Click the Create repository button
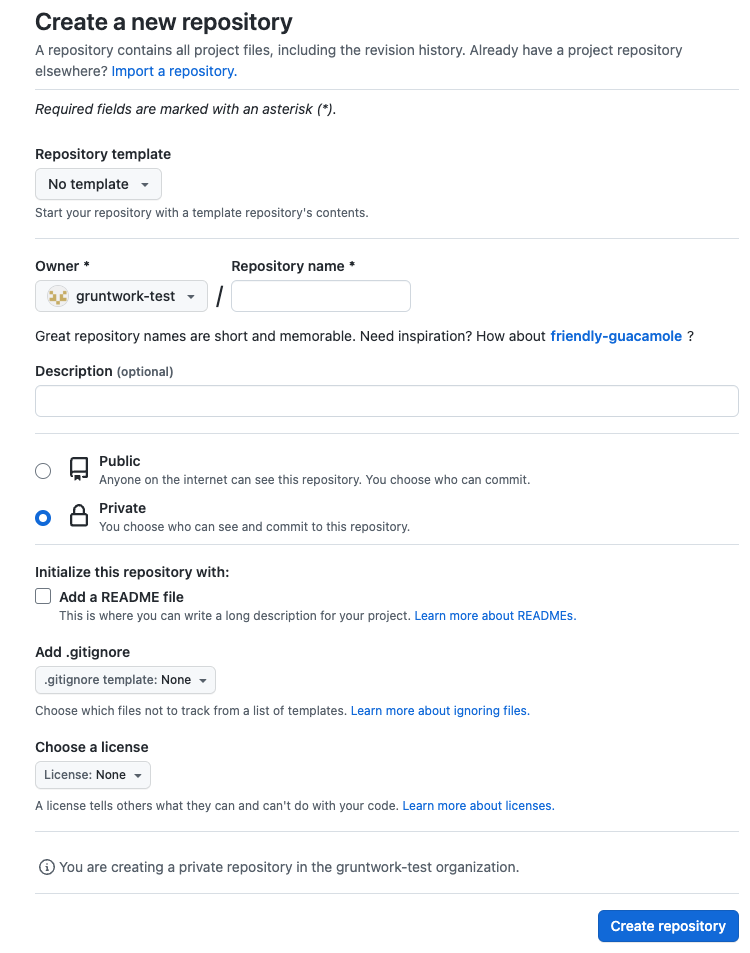Image resolution: width=750 pixels, height=953 pixels. (x=667, y=925)
